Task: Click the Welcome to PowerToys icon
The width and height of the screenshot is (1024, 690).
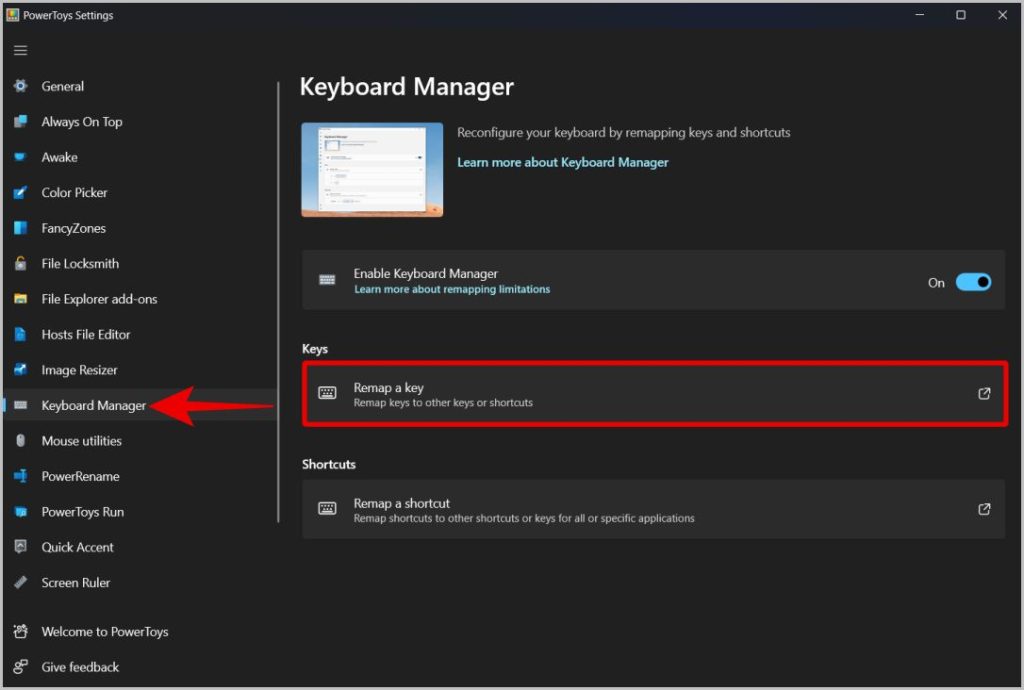Action: (20, 631)
